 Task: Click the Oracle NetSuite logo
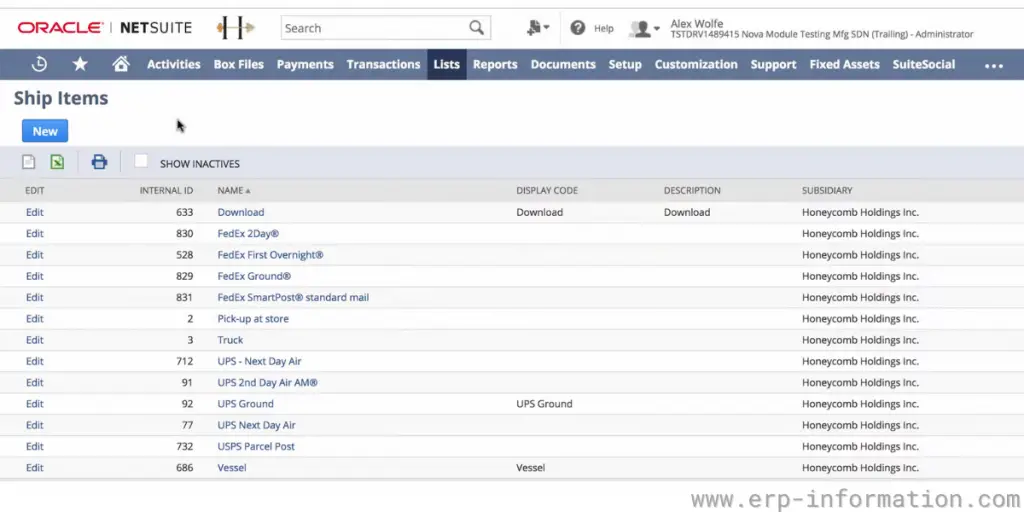[104, 28]
